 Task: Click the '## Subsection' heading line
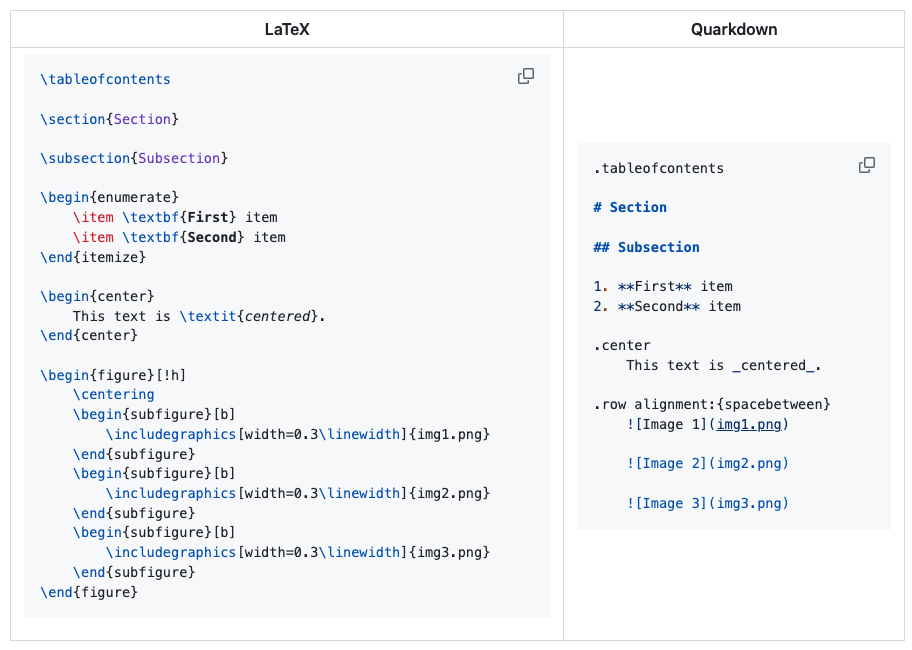pos(646,247)
